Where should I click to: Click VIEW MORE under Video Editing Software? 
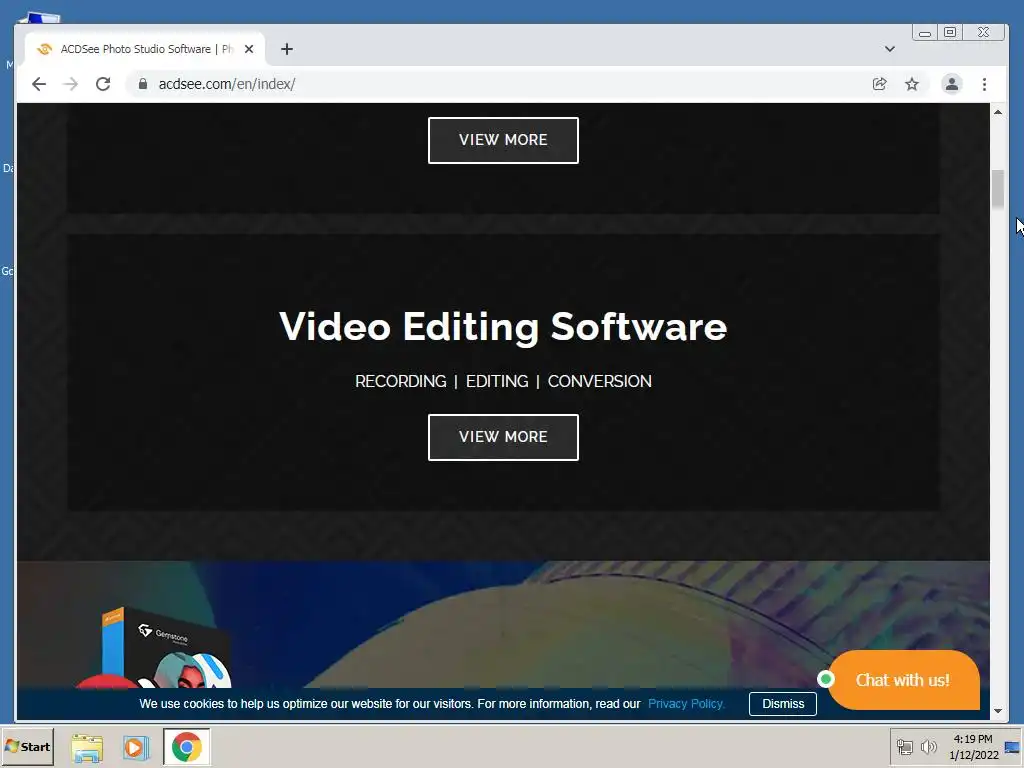click(x=503, y=437)
